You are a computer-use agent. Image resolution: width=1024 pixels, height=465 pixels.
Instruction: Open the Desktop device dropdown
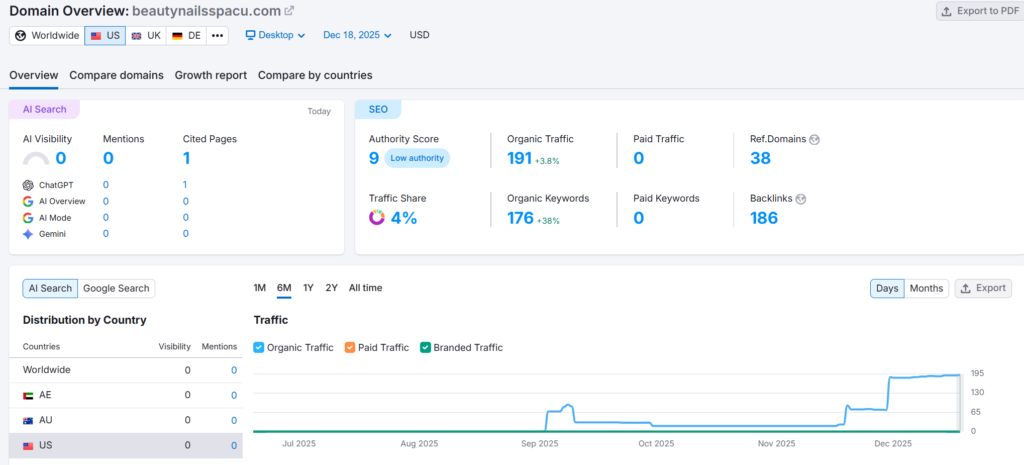coord(275,35)
